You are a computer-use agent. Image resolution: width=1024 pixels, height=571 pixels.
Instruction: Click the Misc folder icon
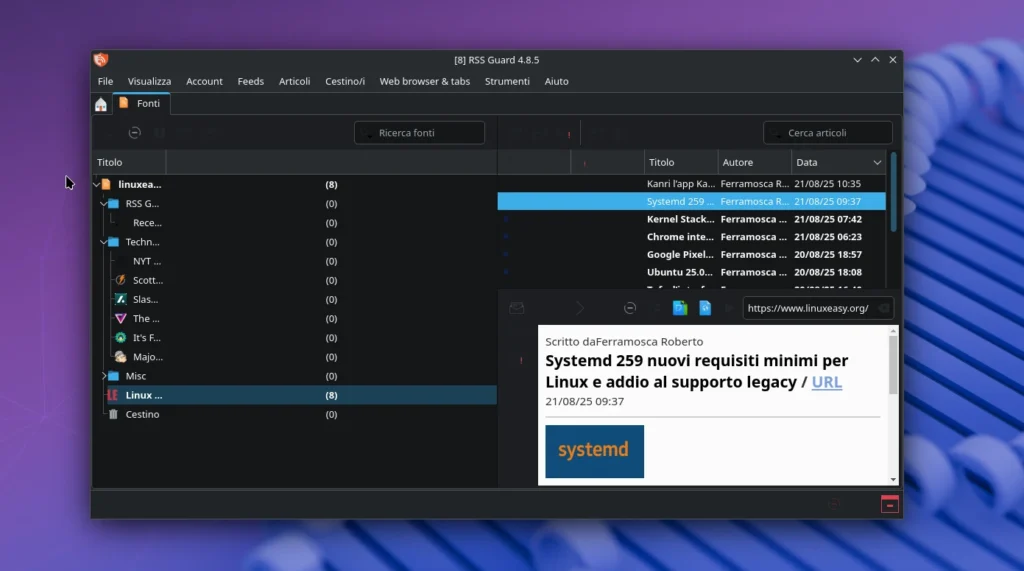pyautogui.click(x=114, y=376)
